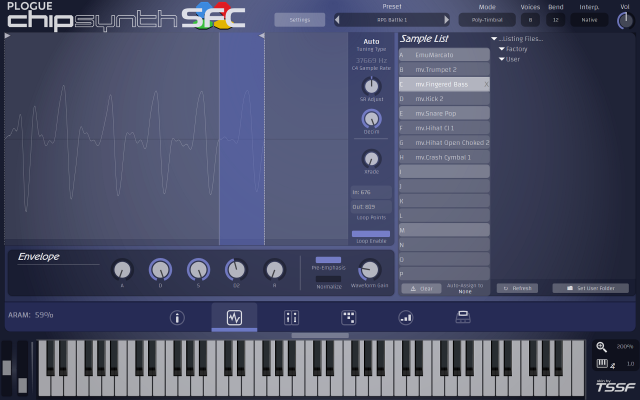Image resolution: width=640 pixels, height=400 pixels.
Task: Go to next preset arrow
Action: coord(447,20)
